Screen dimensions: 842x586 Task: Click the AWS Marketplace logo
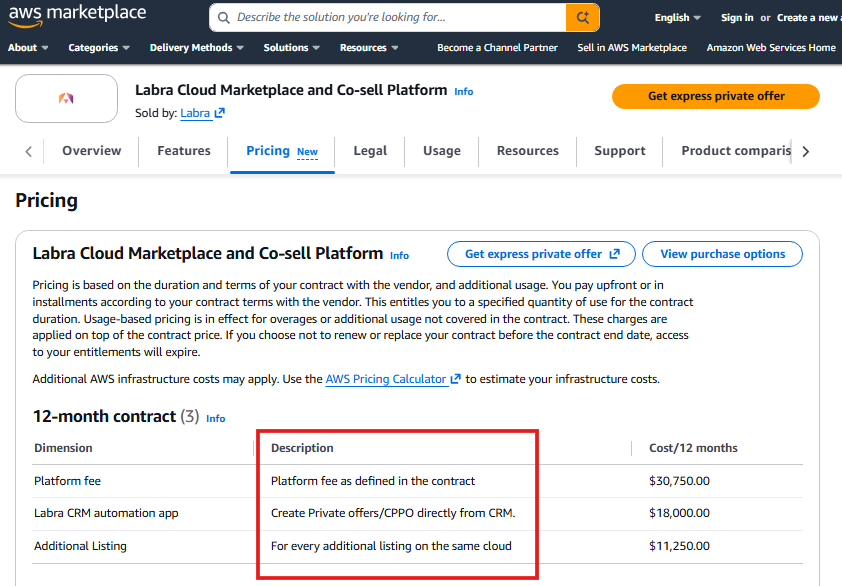[77, 16]
